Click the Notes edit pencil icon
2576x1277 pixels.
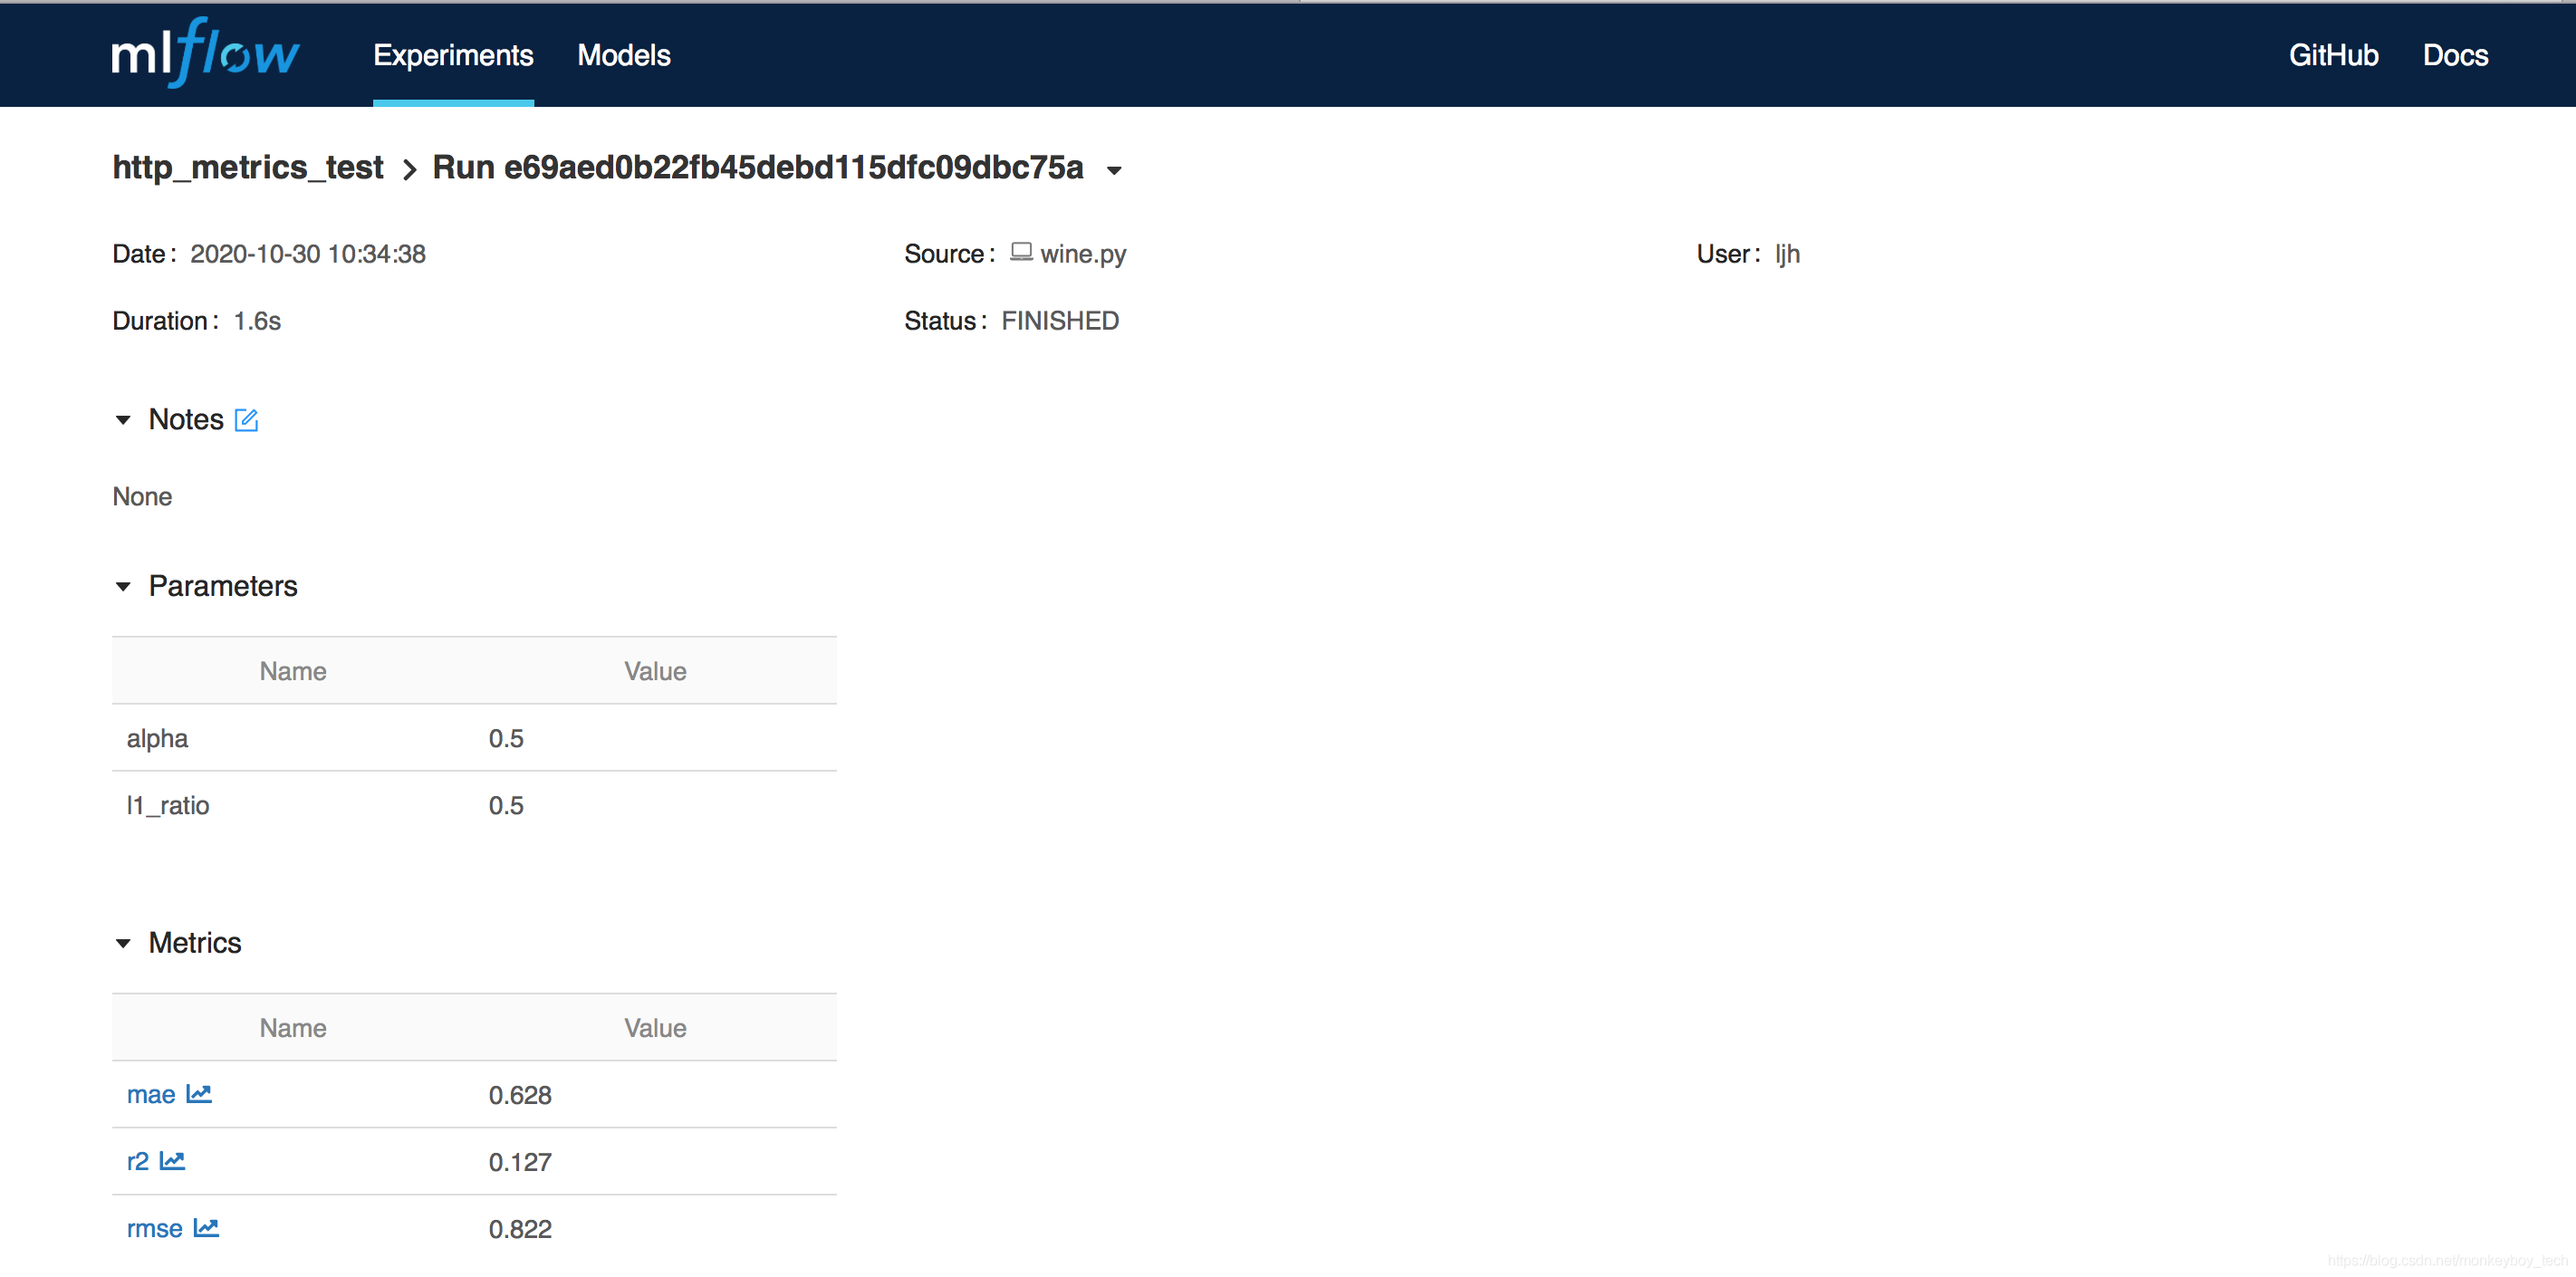250,421
